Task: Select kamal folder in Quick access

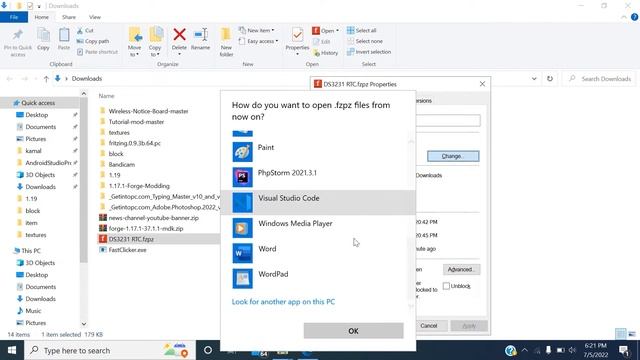Action: pos(33,151)
